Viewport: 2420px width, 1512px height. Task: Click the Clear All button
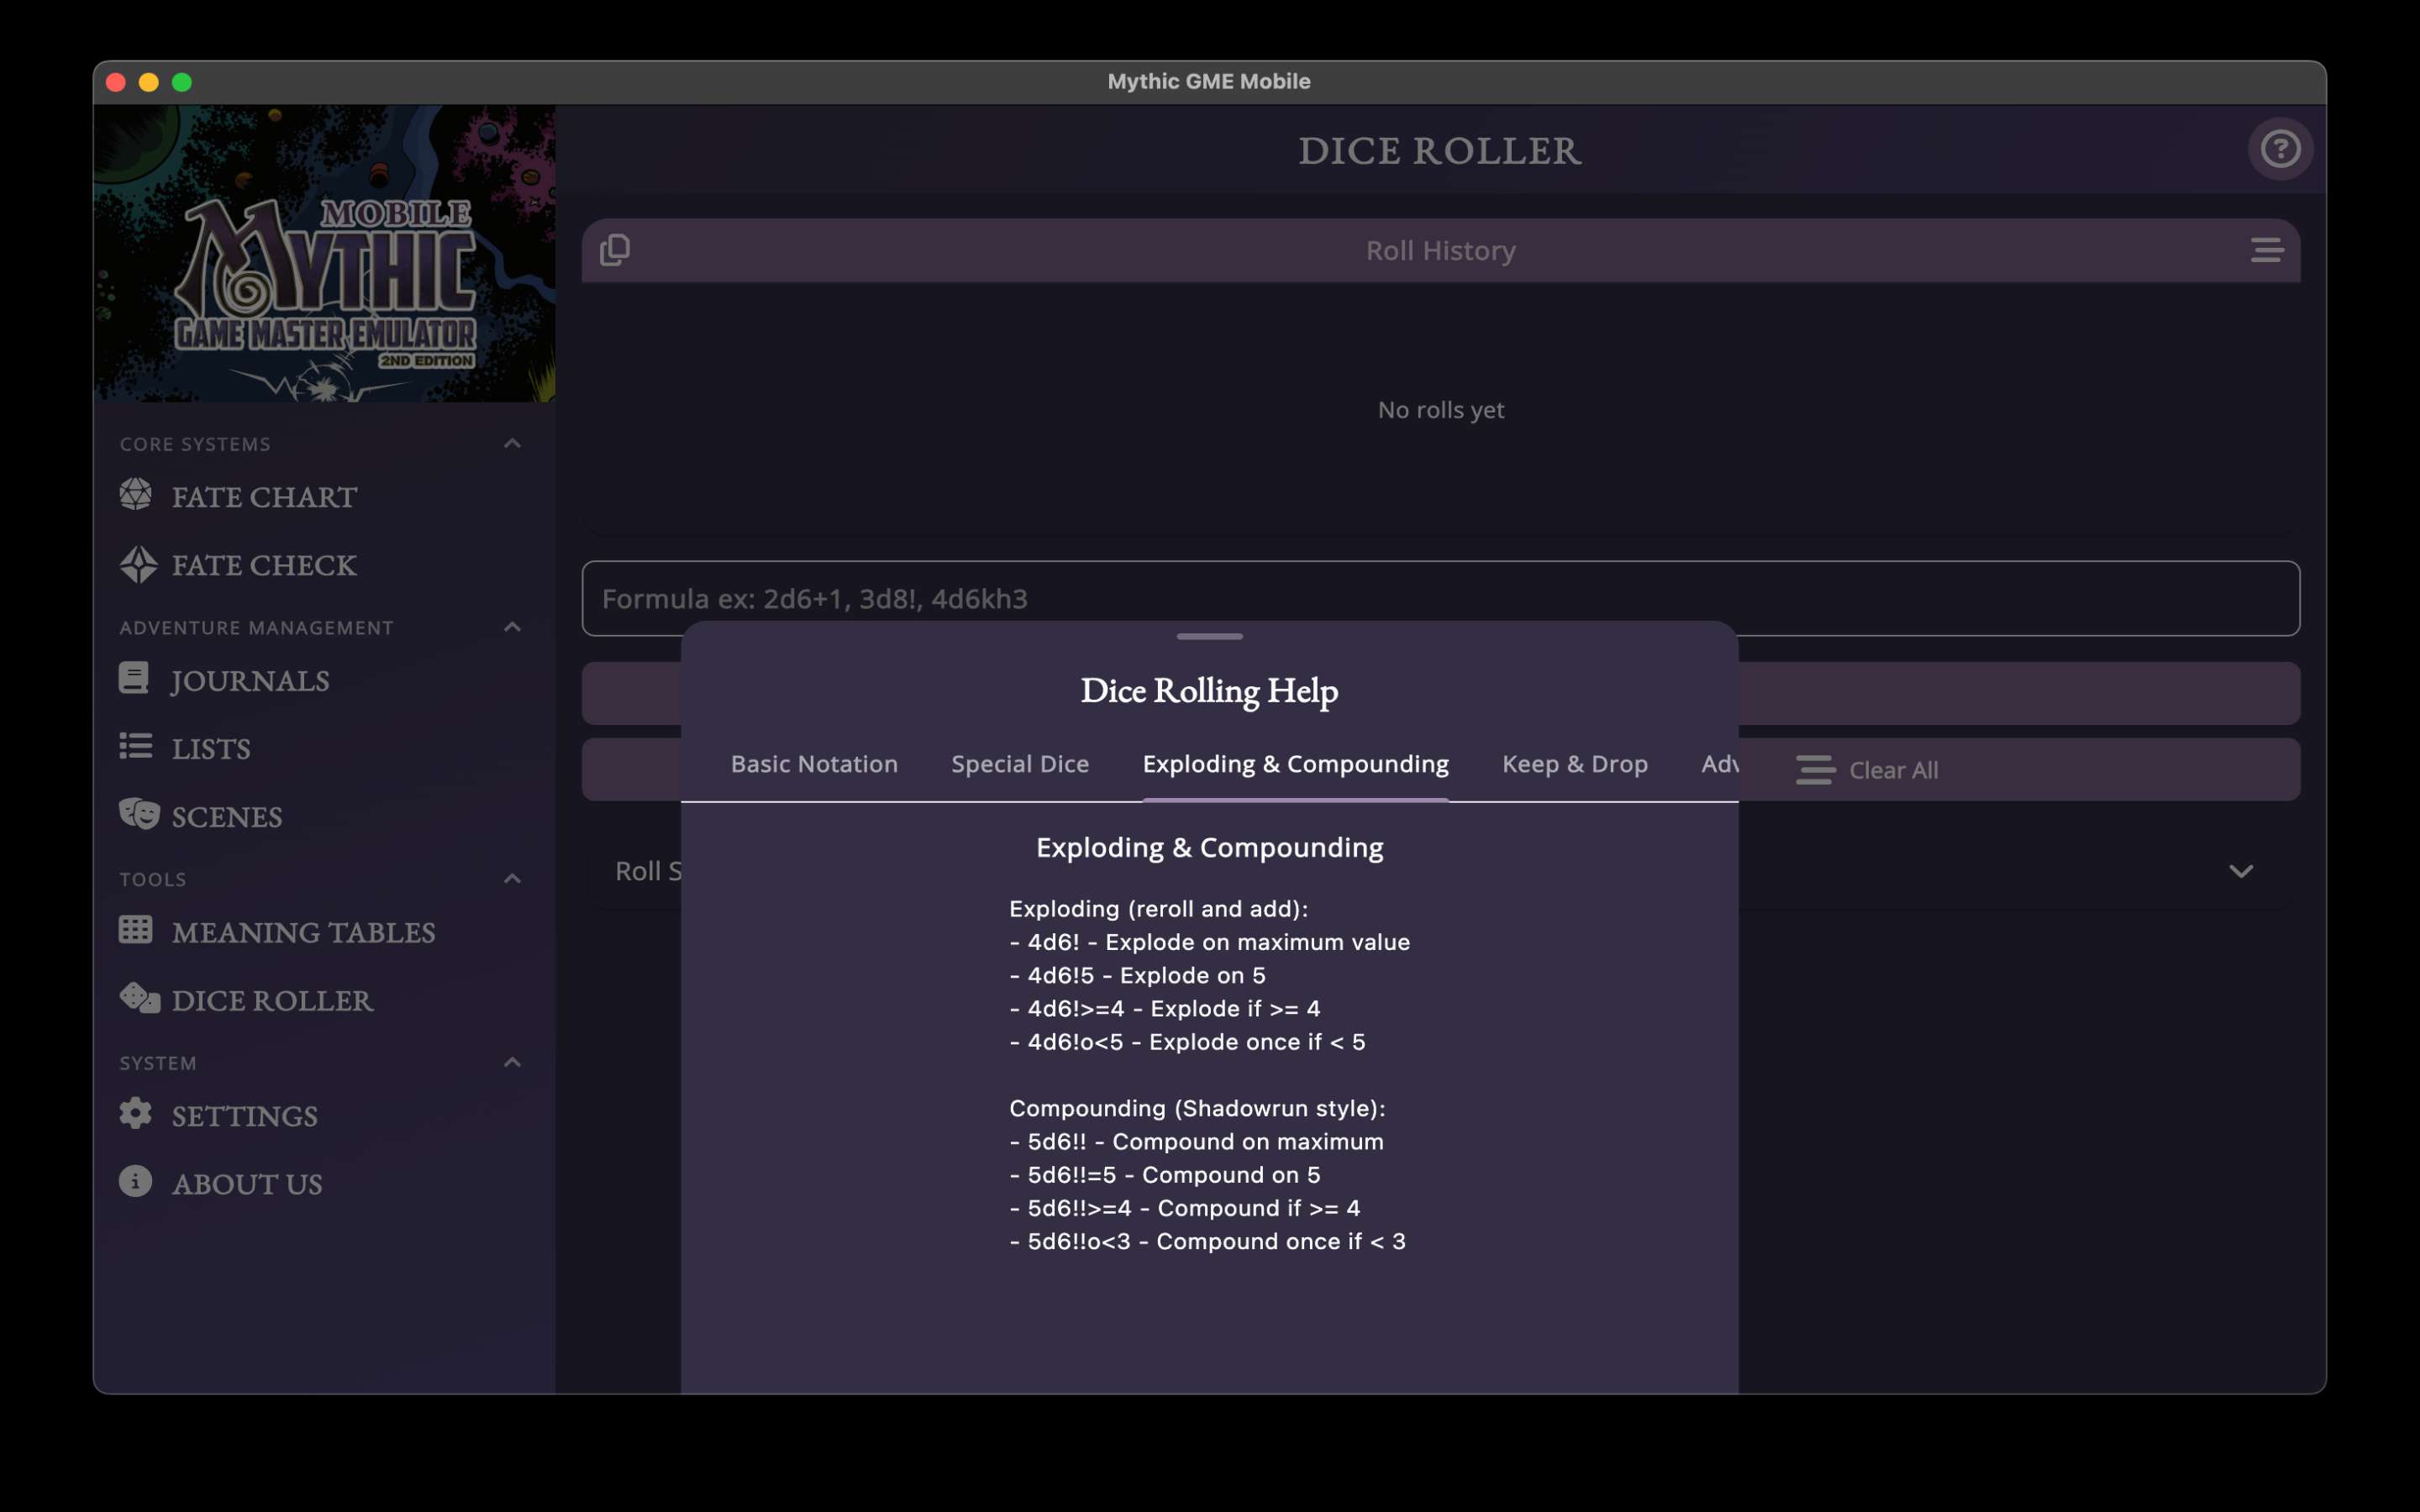pyautogui.click(x=1868, y=770)
